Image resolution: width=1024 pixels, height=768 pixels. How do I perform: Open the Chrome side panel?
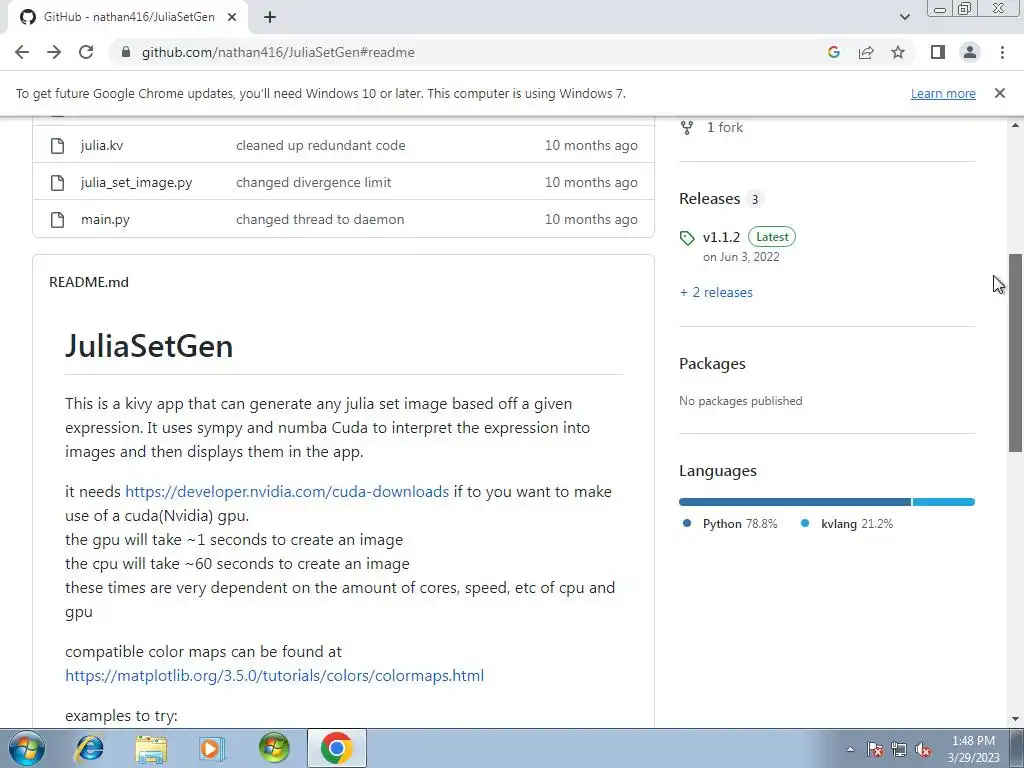click(x=938, y=52)
